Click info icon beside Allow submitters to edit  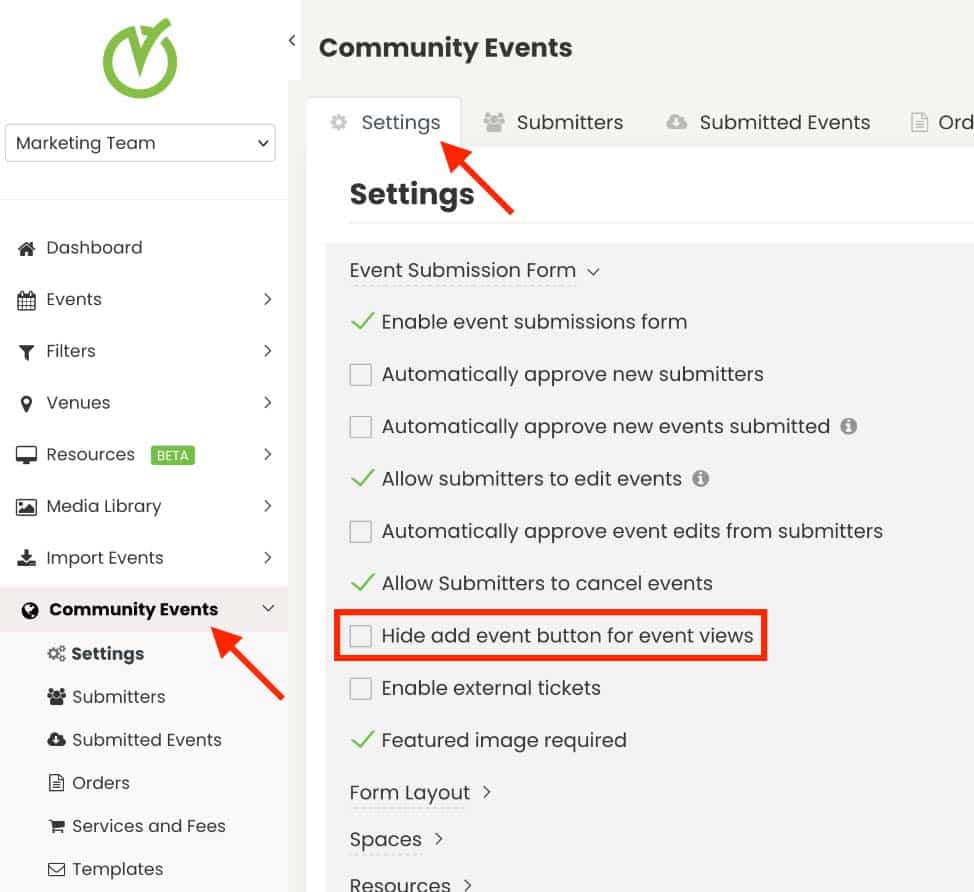701,479
